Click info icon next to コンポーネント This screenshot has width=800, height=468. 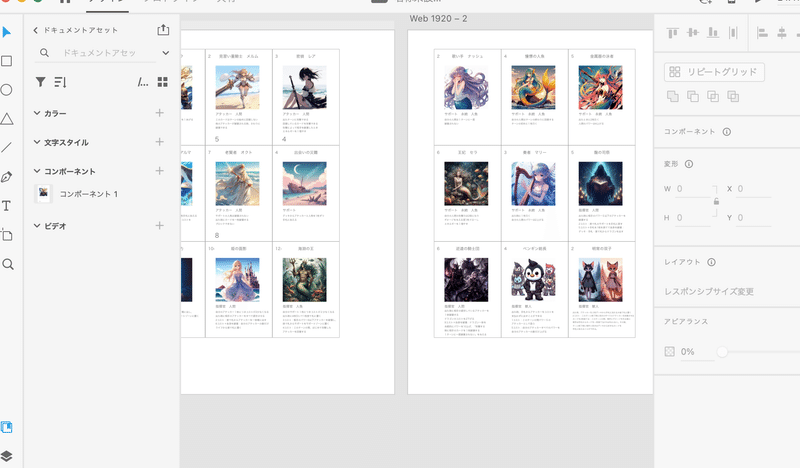727,132
